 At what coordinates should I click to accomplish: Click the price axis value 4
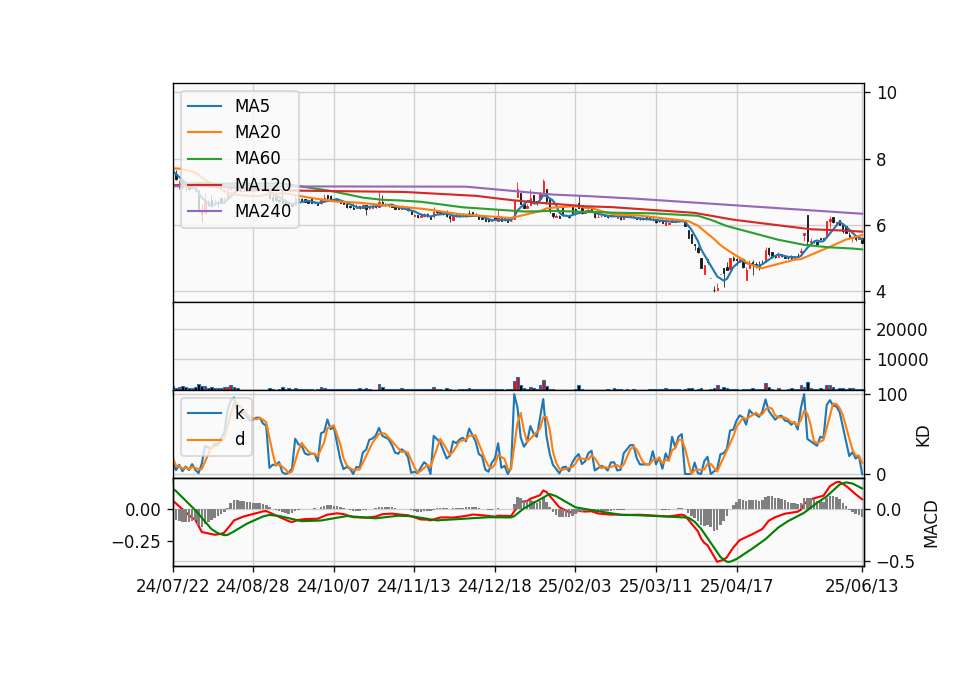882,292
